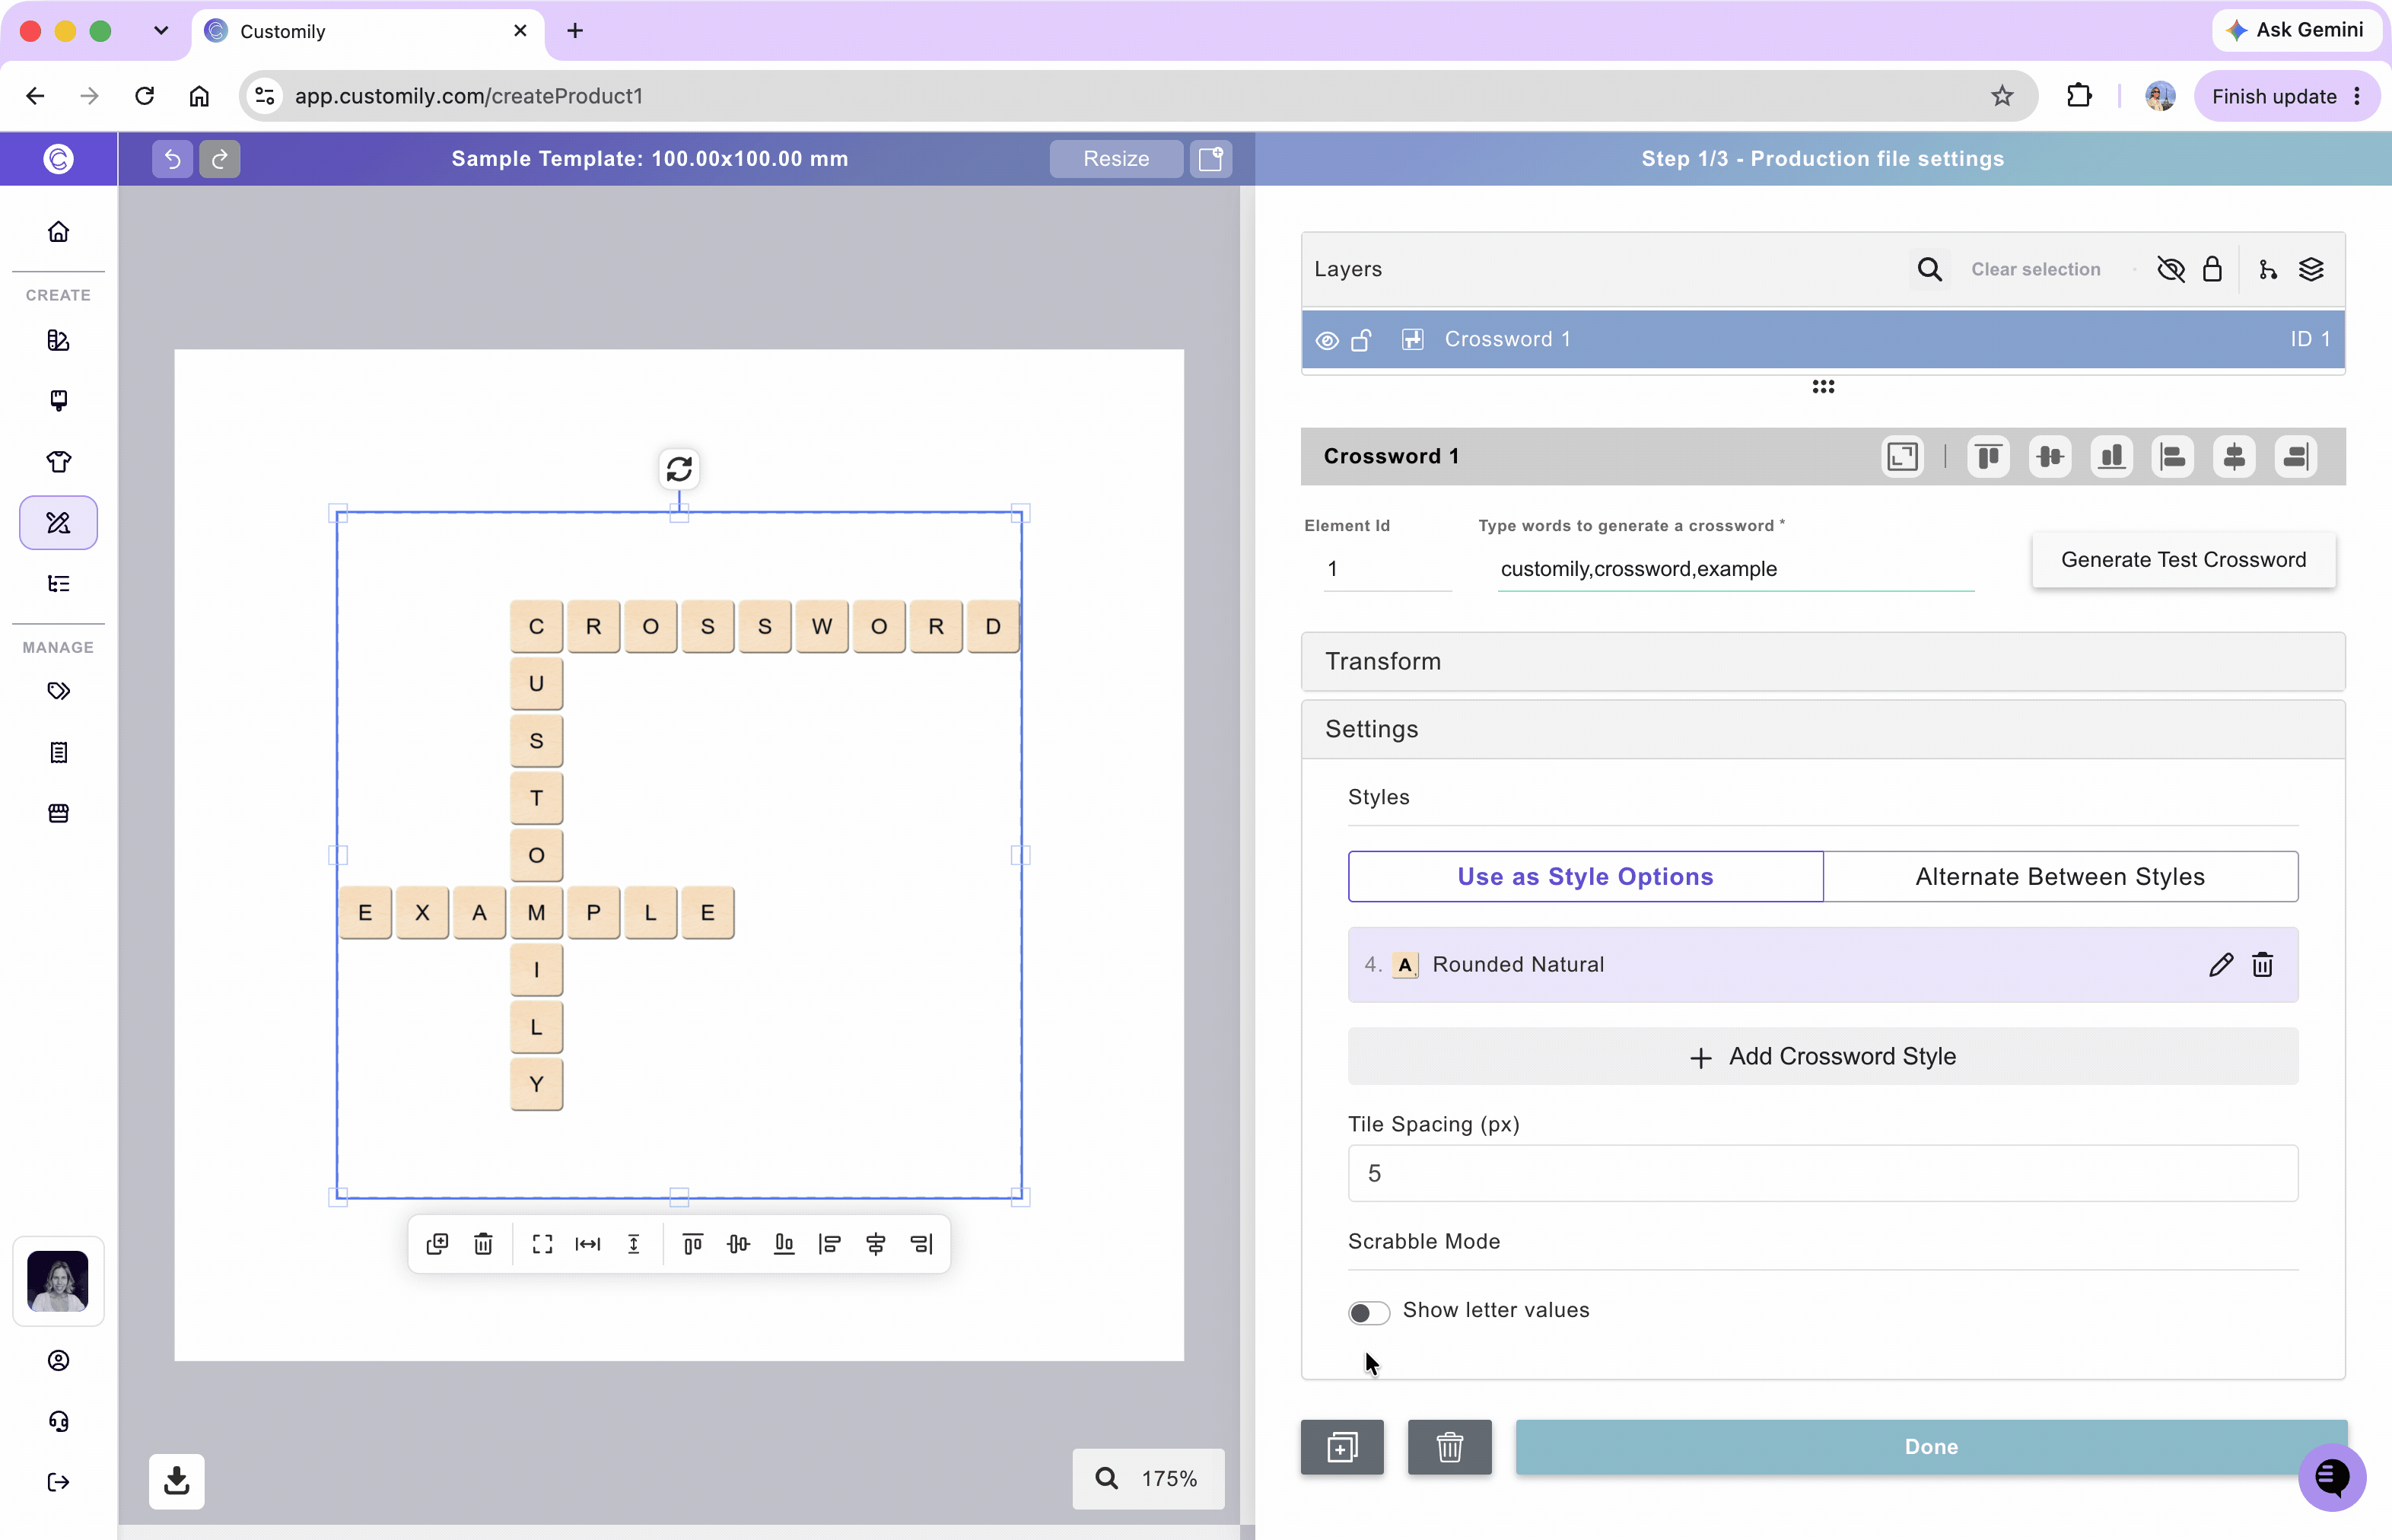Click Generate Test Crossword button
Image resolution: width=2392 pixels, height=1540 pixels.
2184,560
